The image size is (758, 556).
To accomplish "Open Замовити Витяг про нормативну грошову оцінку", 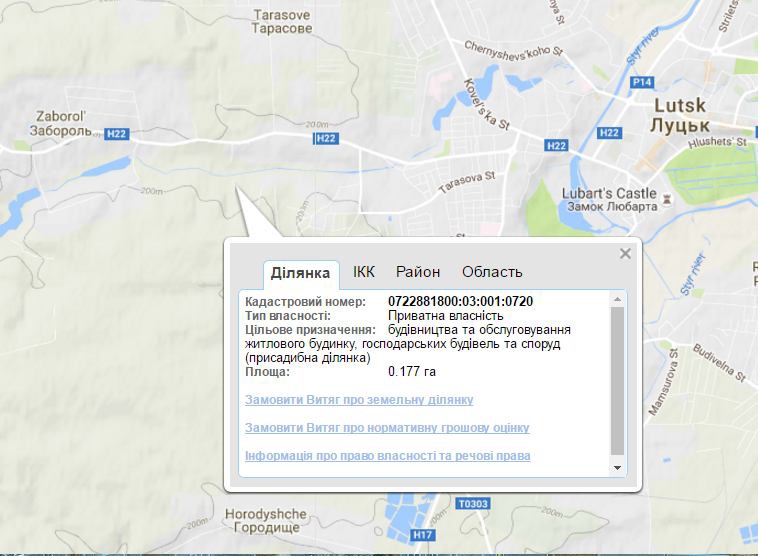I will pyautogui.click(x=387, y=428).
